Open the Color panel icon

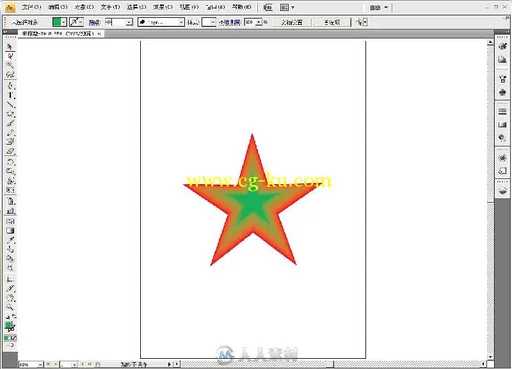click(502, 47)
